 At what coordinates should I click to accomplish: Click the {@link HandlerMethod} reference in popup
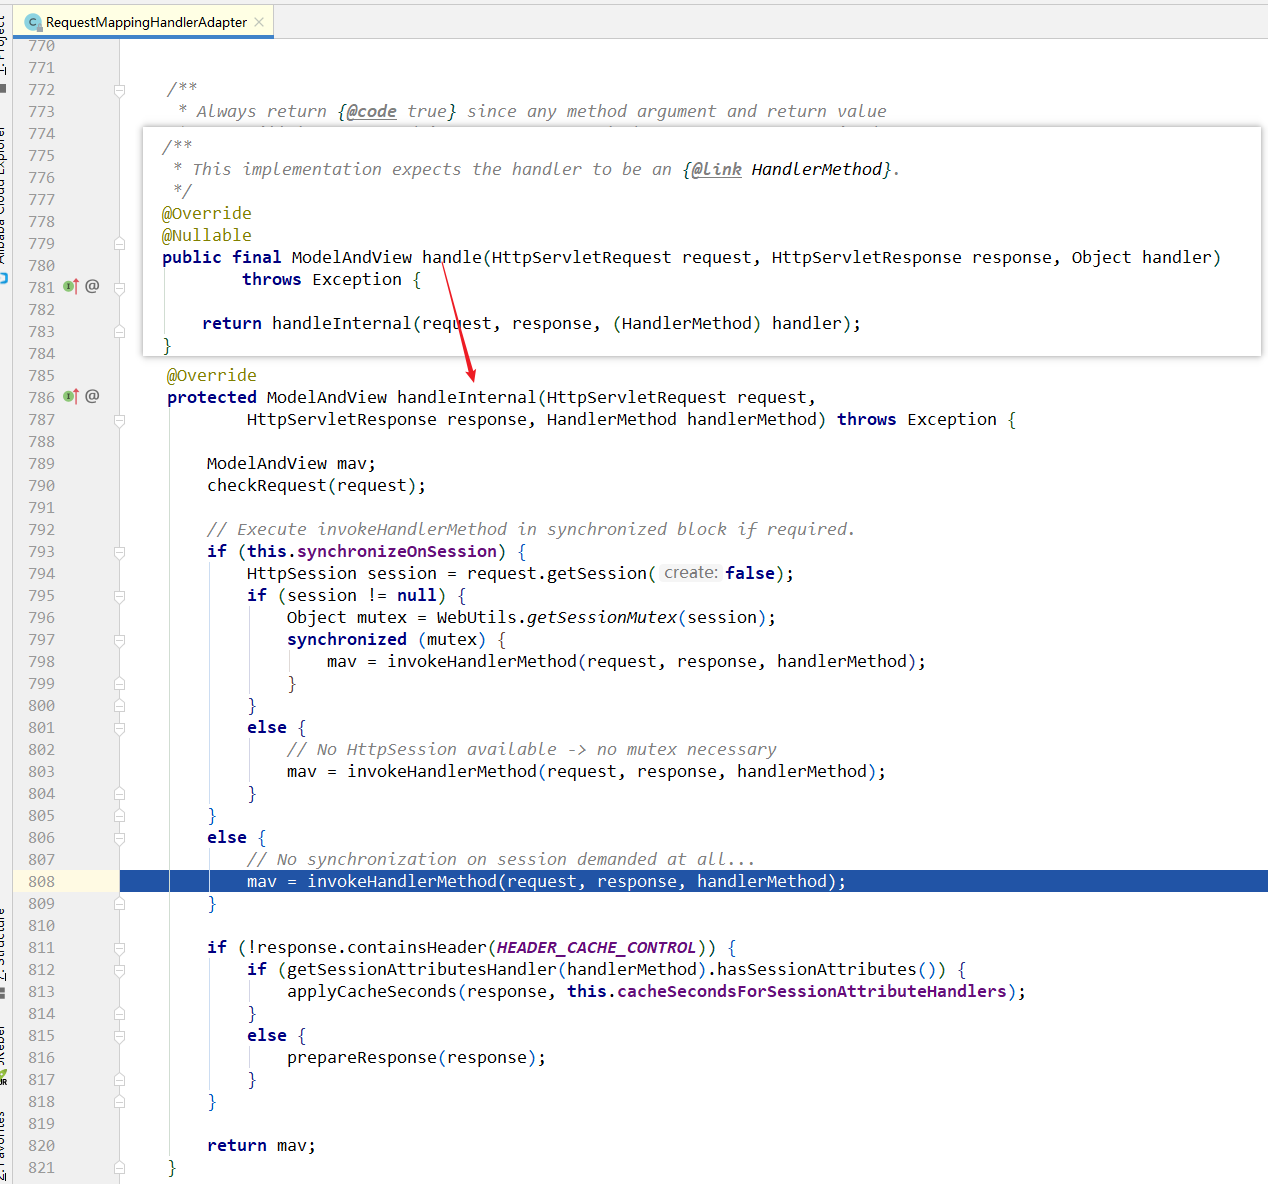pos(787,170)
